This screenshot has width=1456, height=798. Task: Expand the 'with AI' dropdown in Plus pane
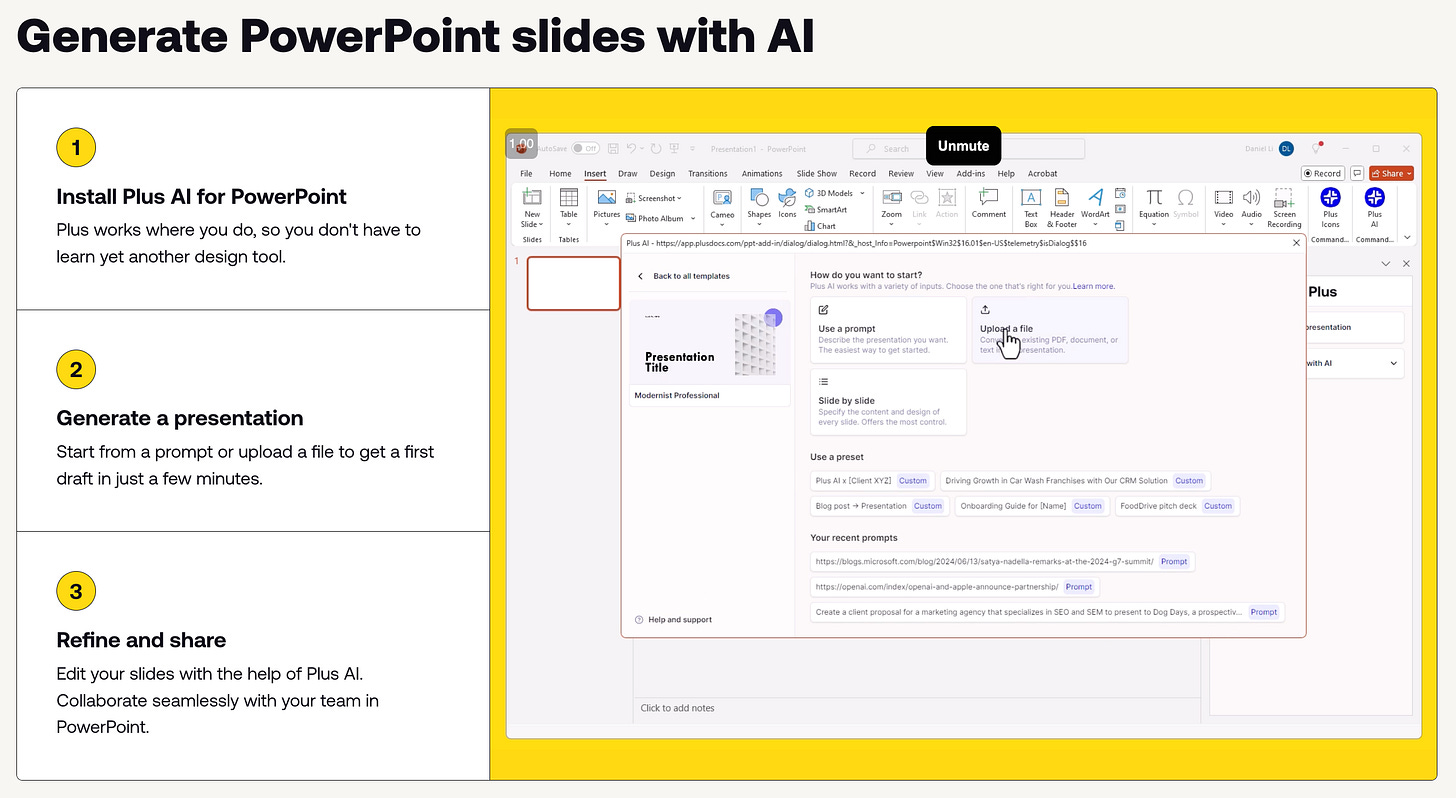pyautogui.click(x=1393, y=363)
